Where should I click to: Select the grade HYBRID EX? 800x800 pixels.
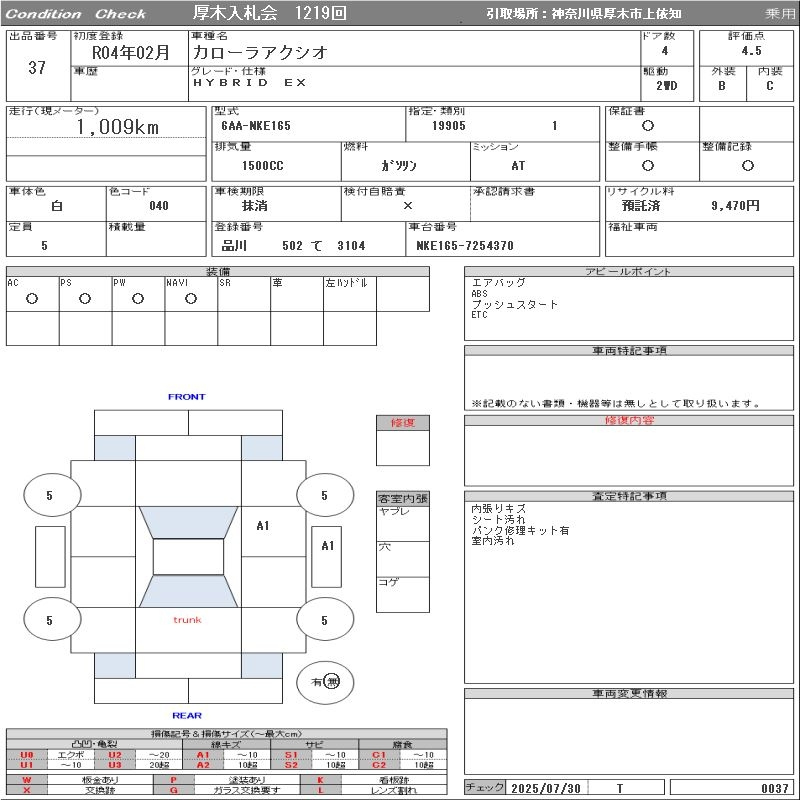(249, 83)
